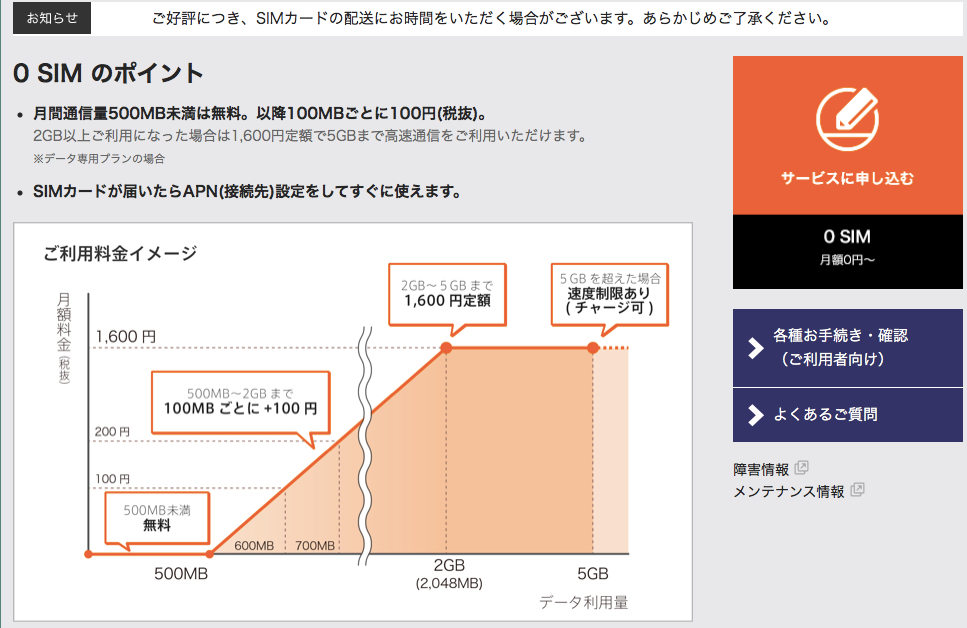Click the pencil sign-up icon

847,119
